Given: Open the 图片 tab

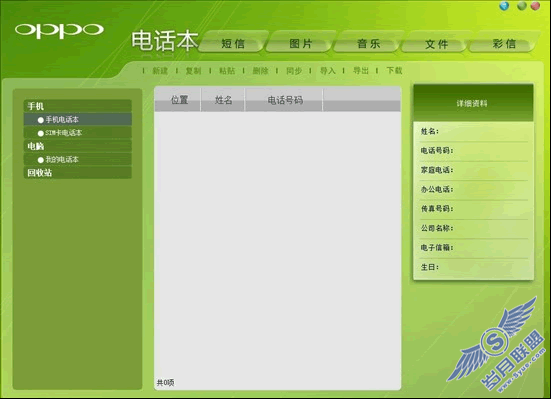Looking at the screenshot, I should 300,43.
